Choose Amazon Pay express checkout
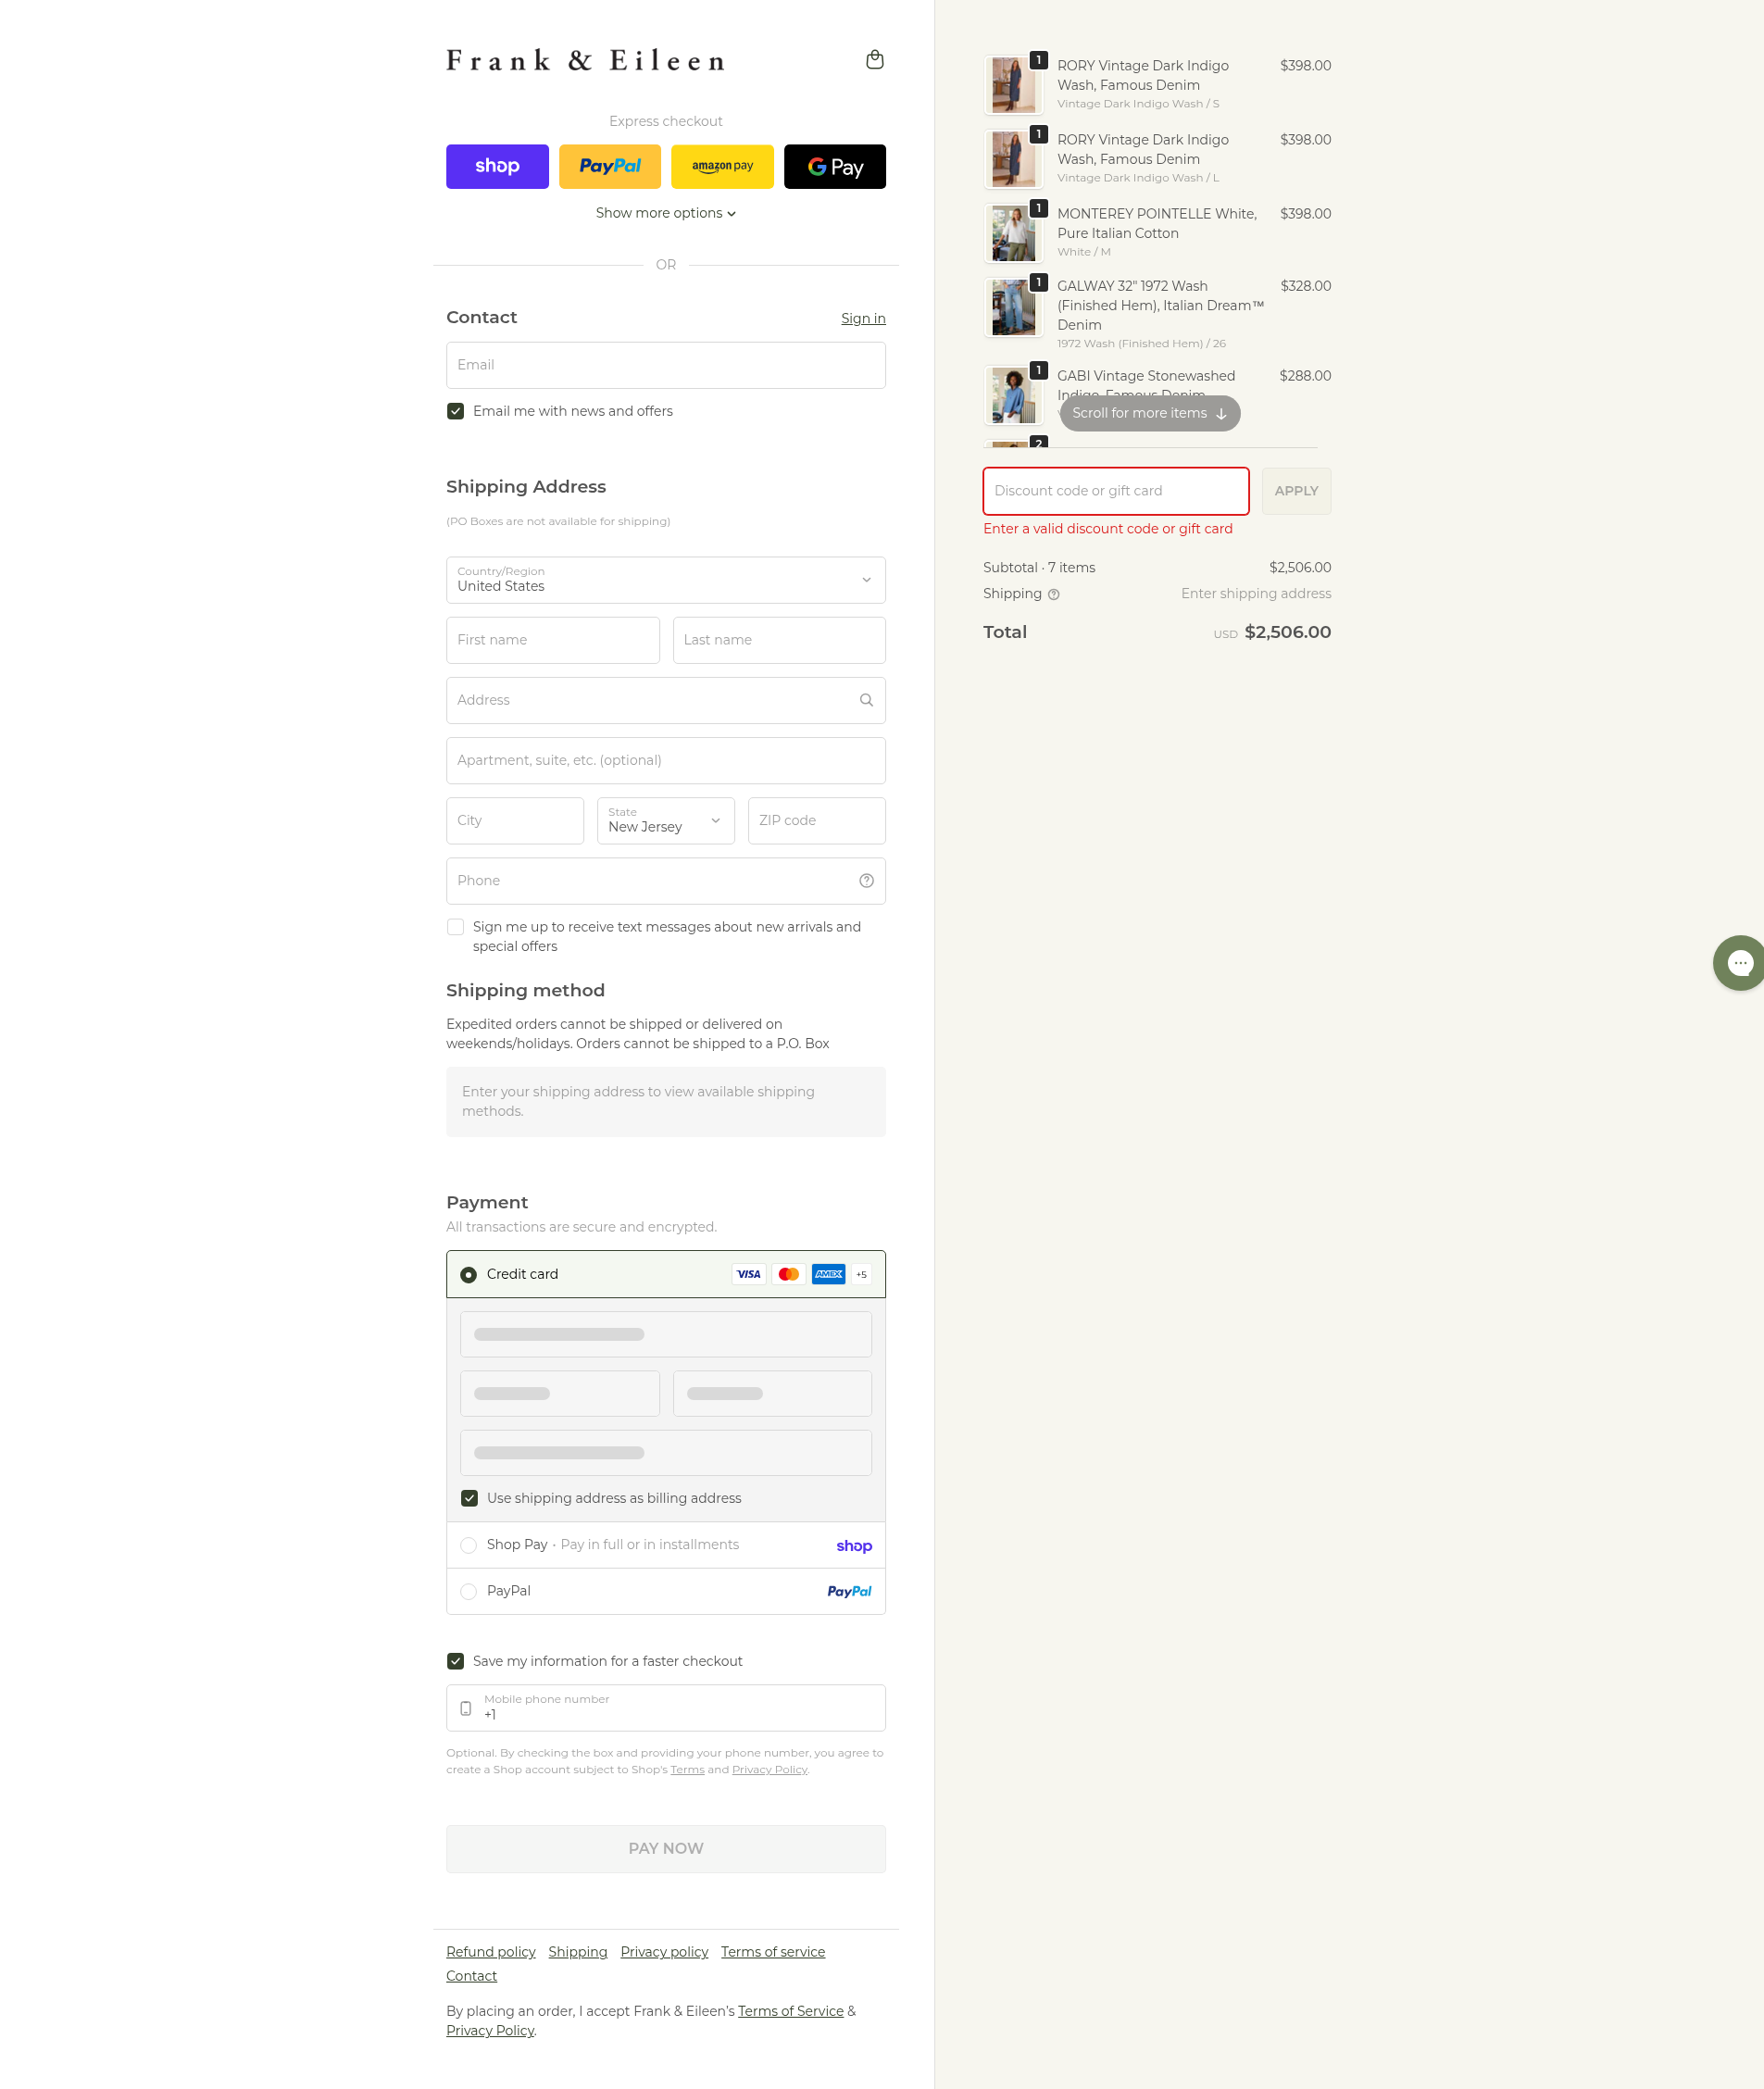 [722, 166]
